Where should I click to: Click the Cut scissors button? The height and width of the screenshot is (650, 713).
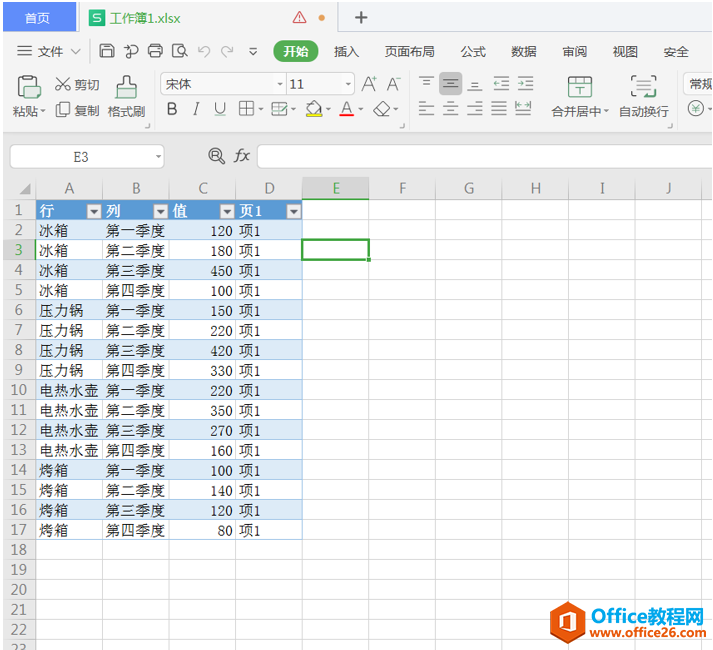(x=77, y=84)
